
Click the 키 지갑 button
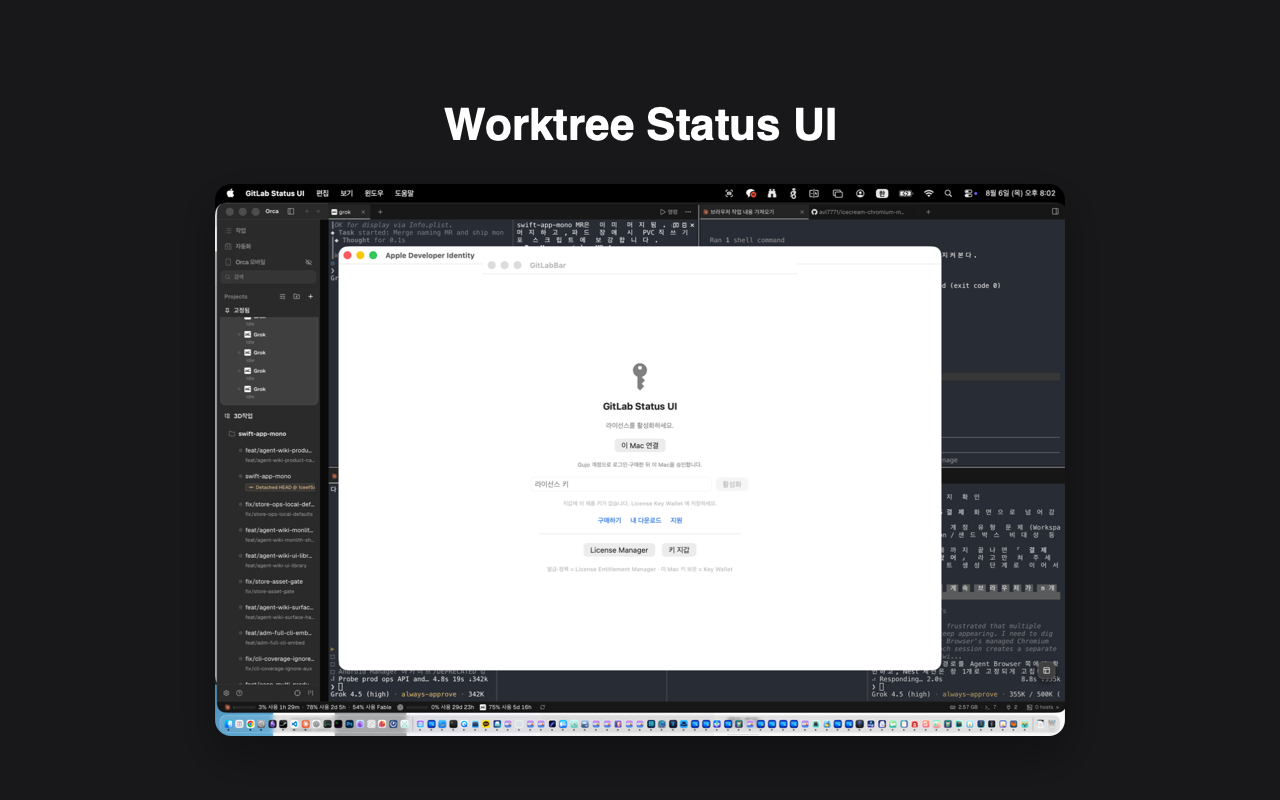tap(679, 550)
